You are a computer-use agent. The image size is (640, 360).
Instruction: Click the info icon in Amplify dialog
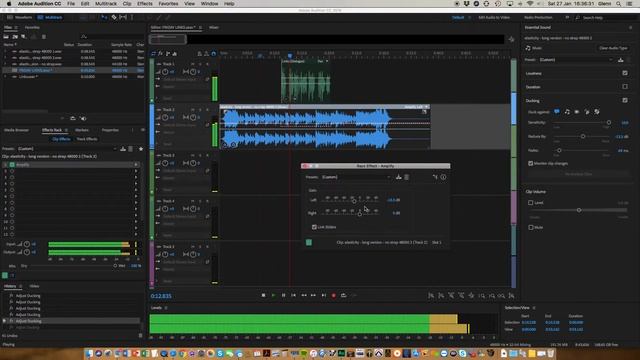443,177
